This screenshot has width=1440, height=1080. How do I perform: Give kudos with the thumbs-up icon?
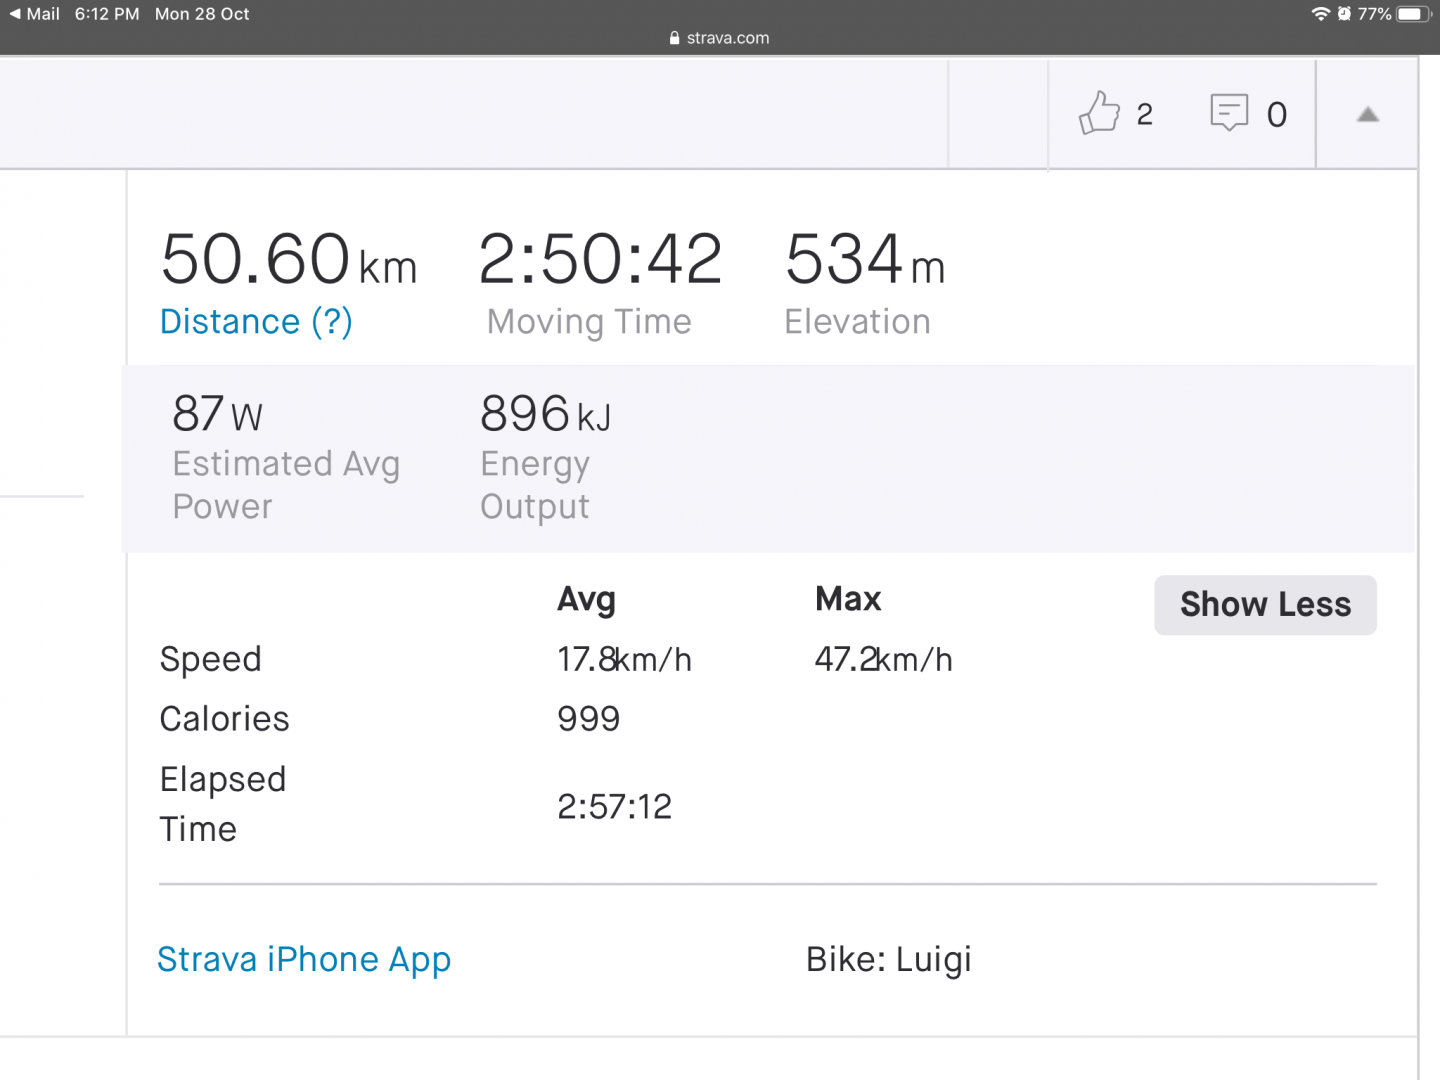click(1099, 113)
